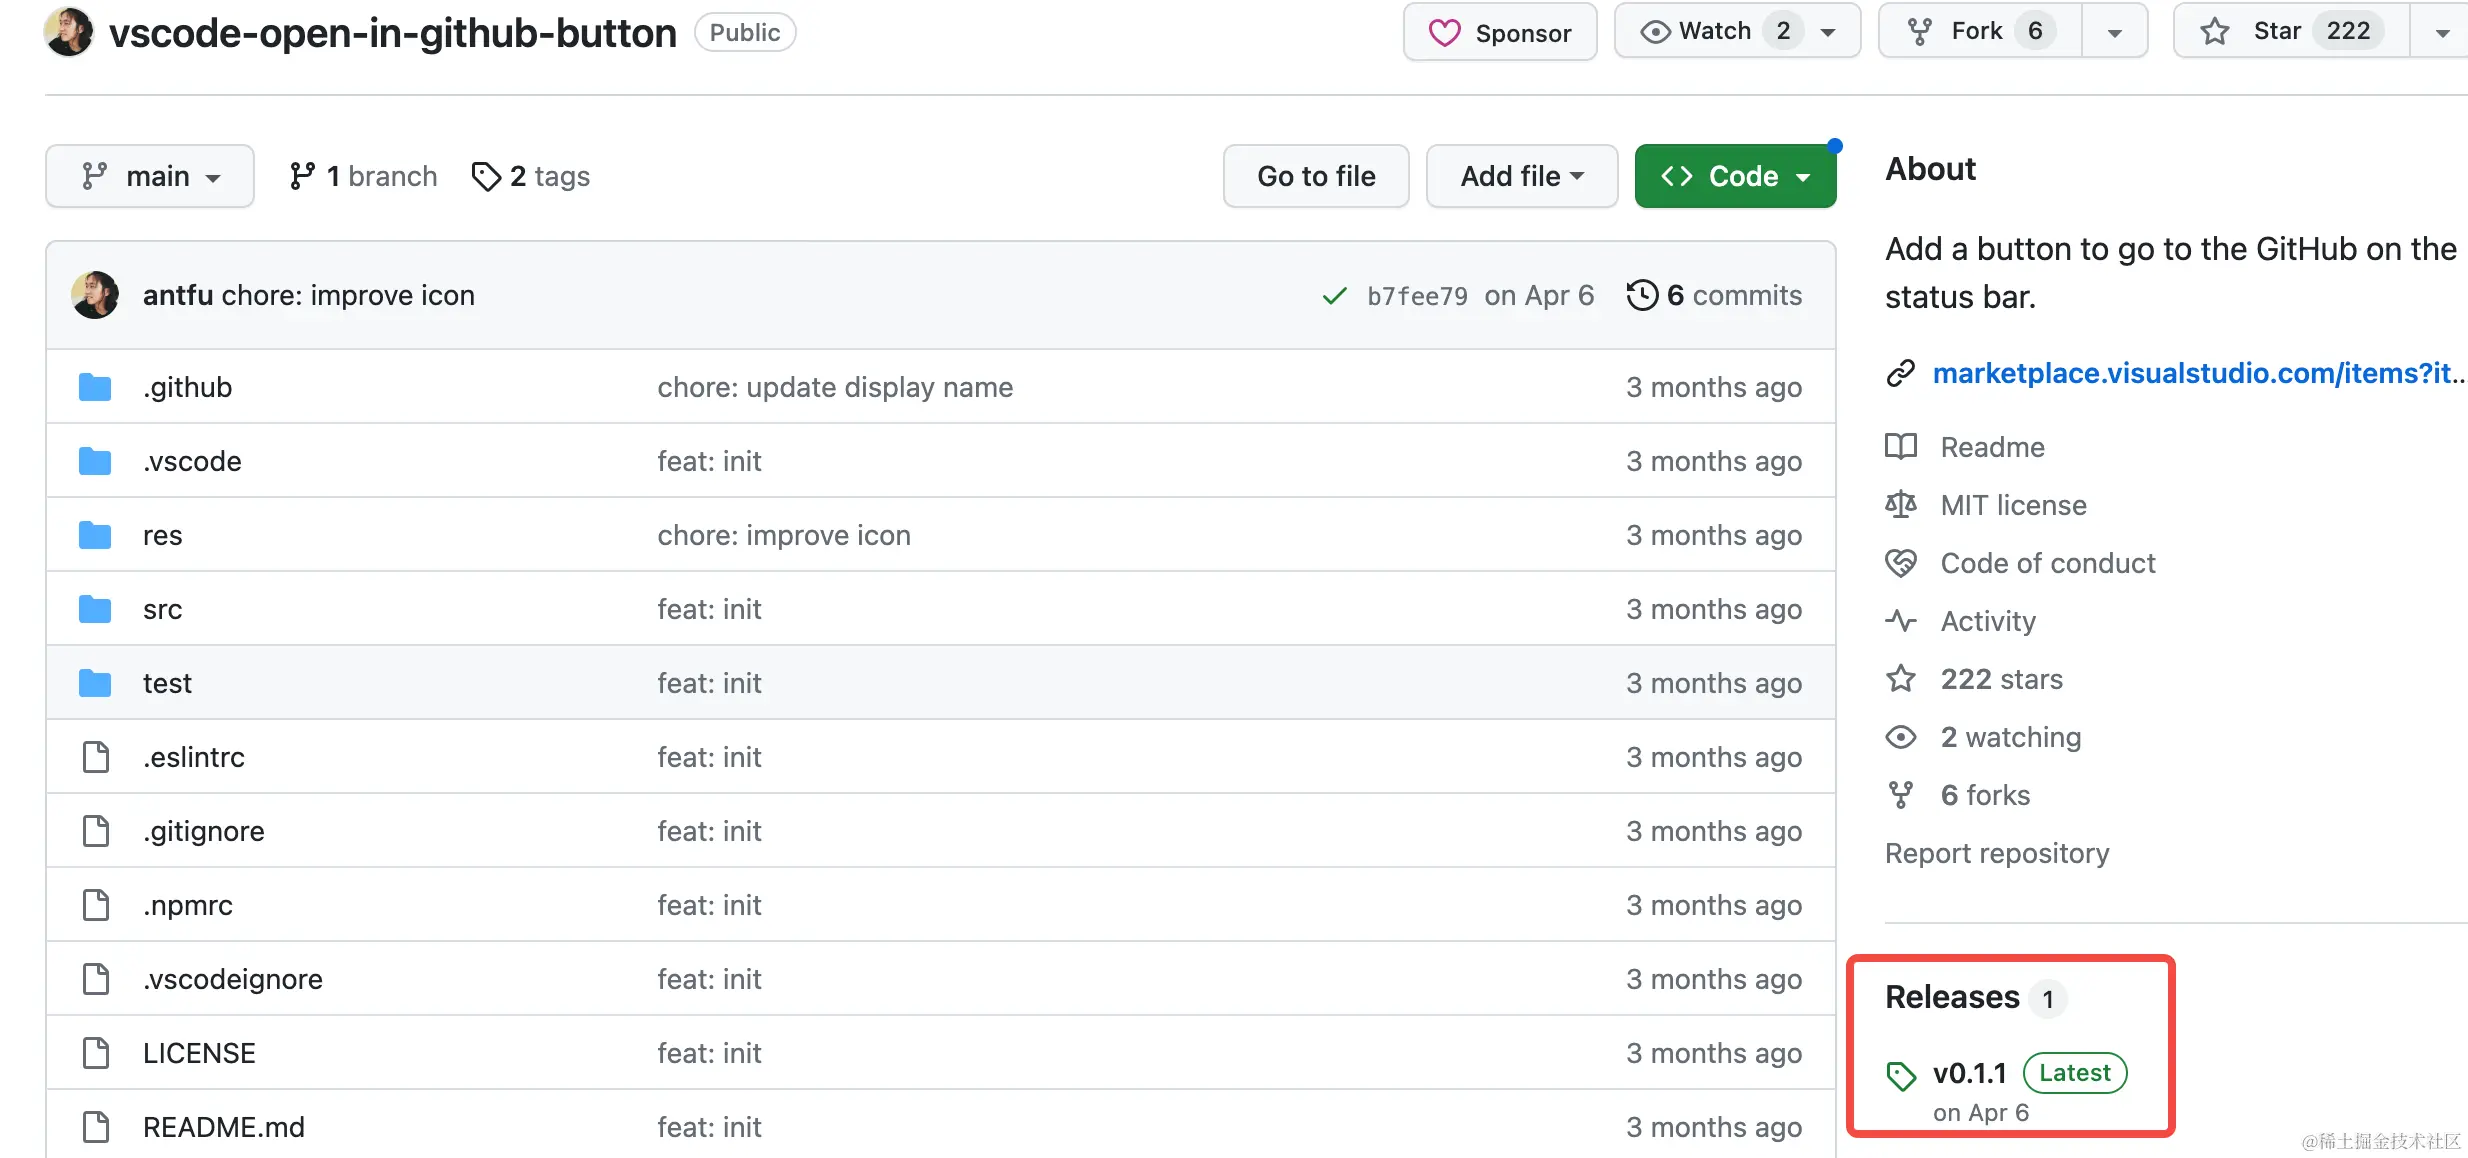Expand the Add file menu

[1521, 176]
